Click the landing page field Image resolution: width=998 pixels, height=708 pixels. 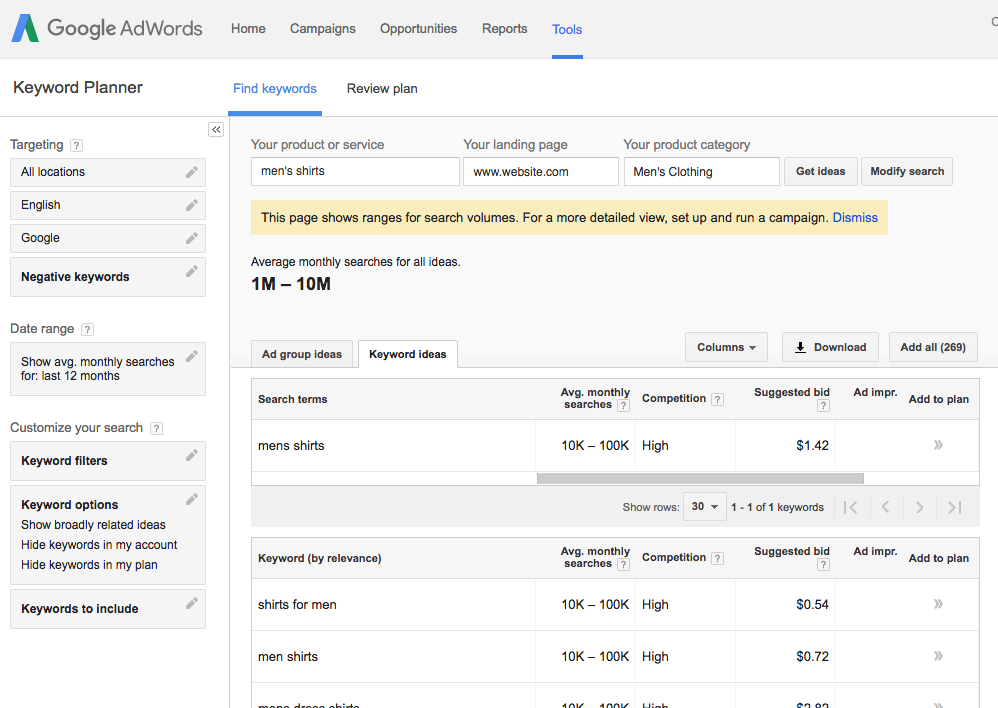point(541,171)
